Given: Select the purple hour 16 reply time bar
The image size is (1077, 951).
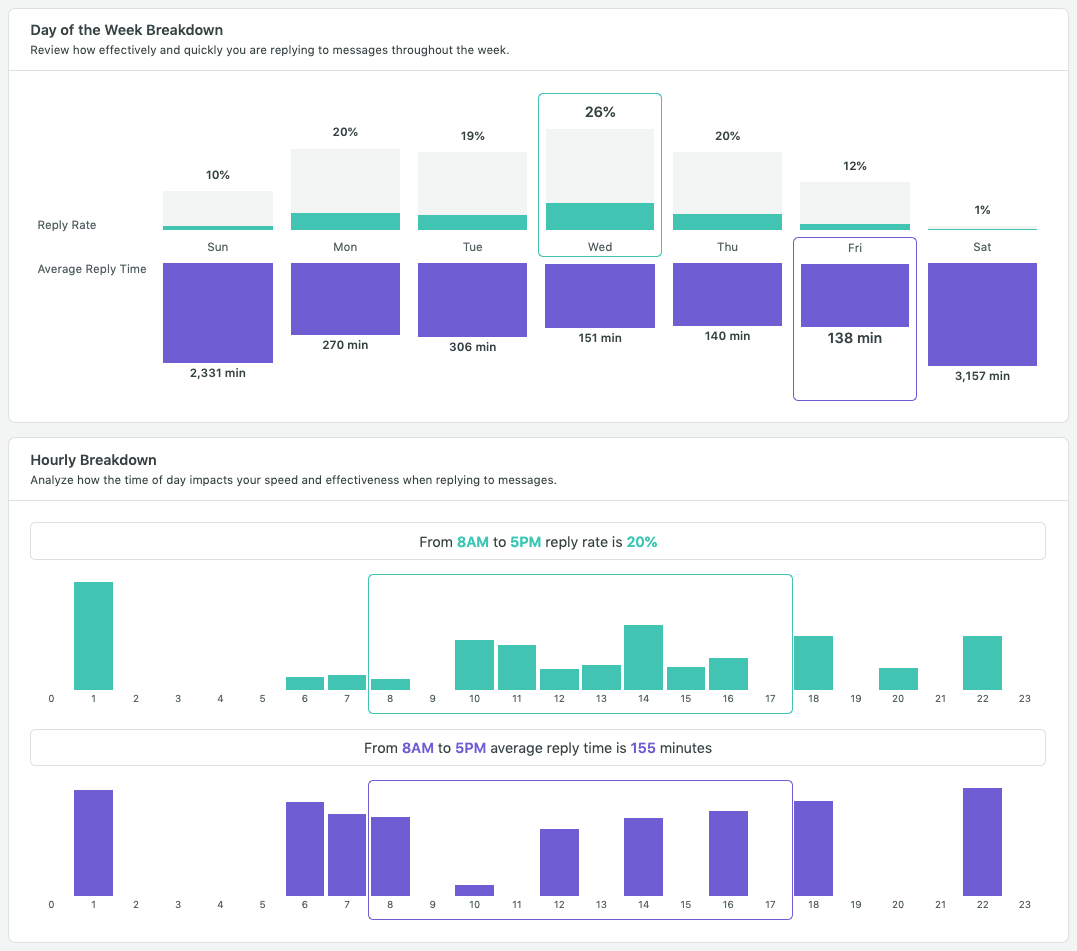Looking at the screenshot, I should [728, 853].
